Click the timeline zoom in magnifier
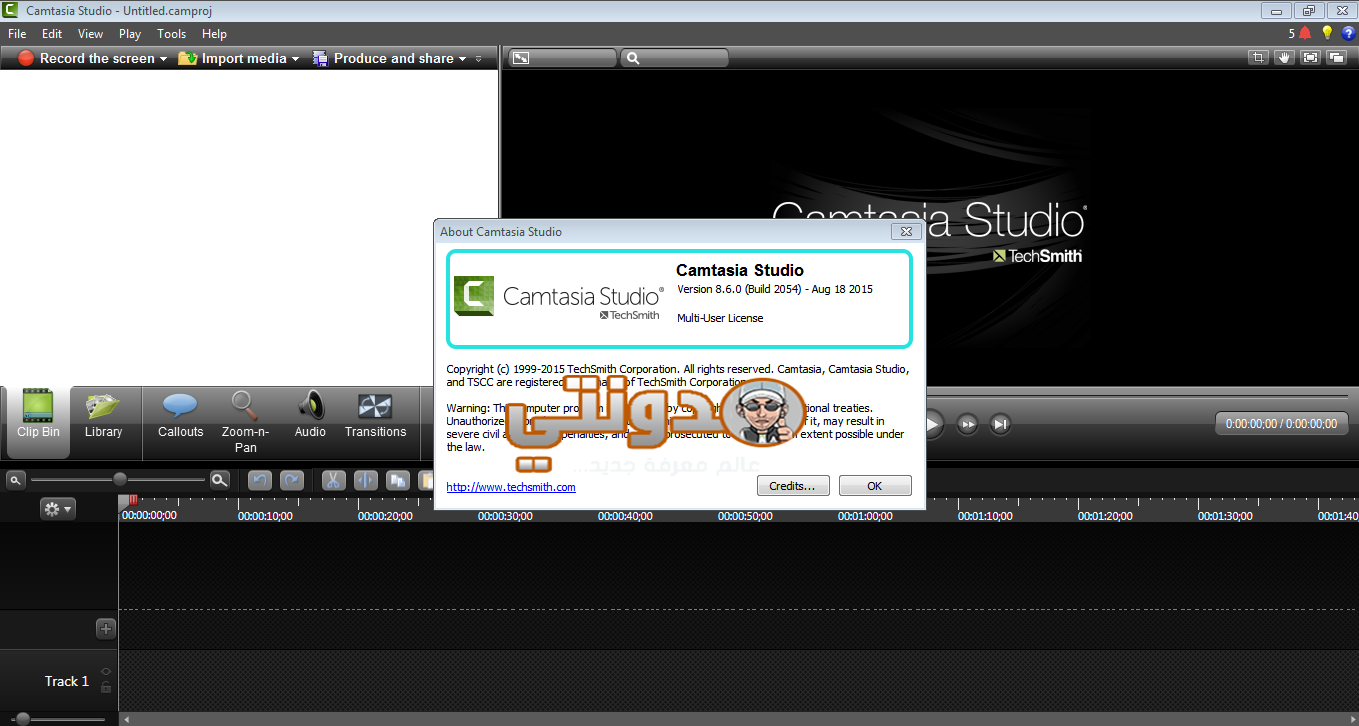 220,480
